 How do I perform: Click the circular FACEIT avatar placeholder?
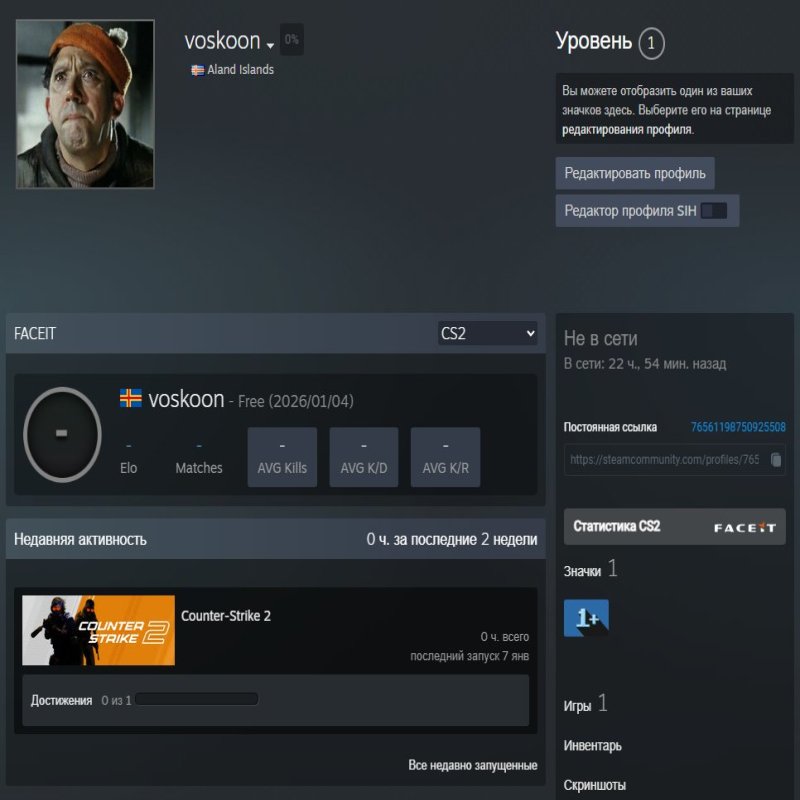62,434
